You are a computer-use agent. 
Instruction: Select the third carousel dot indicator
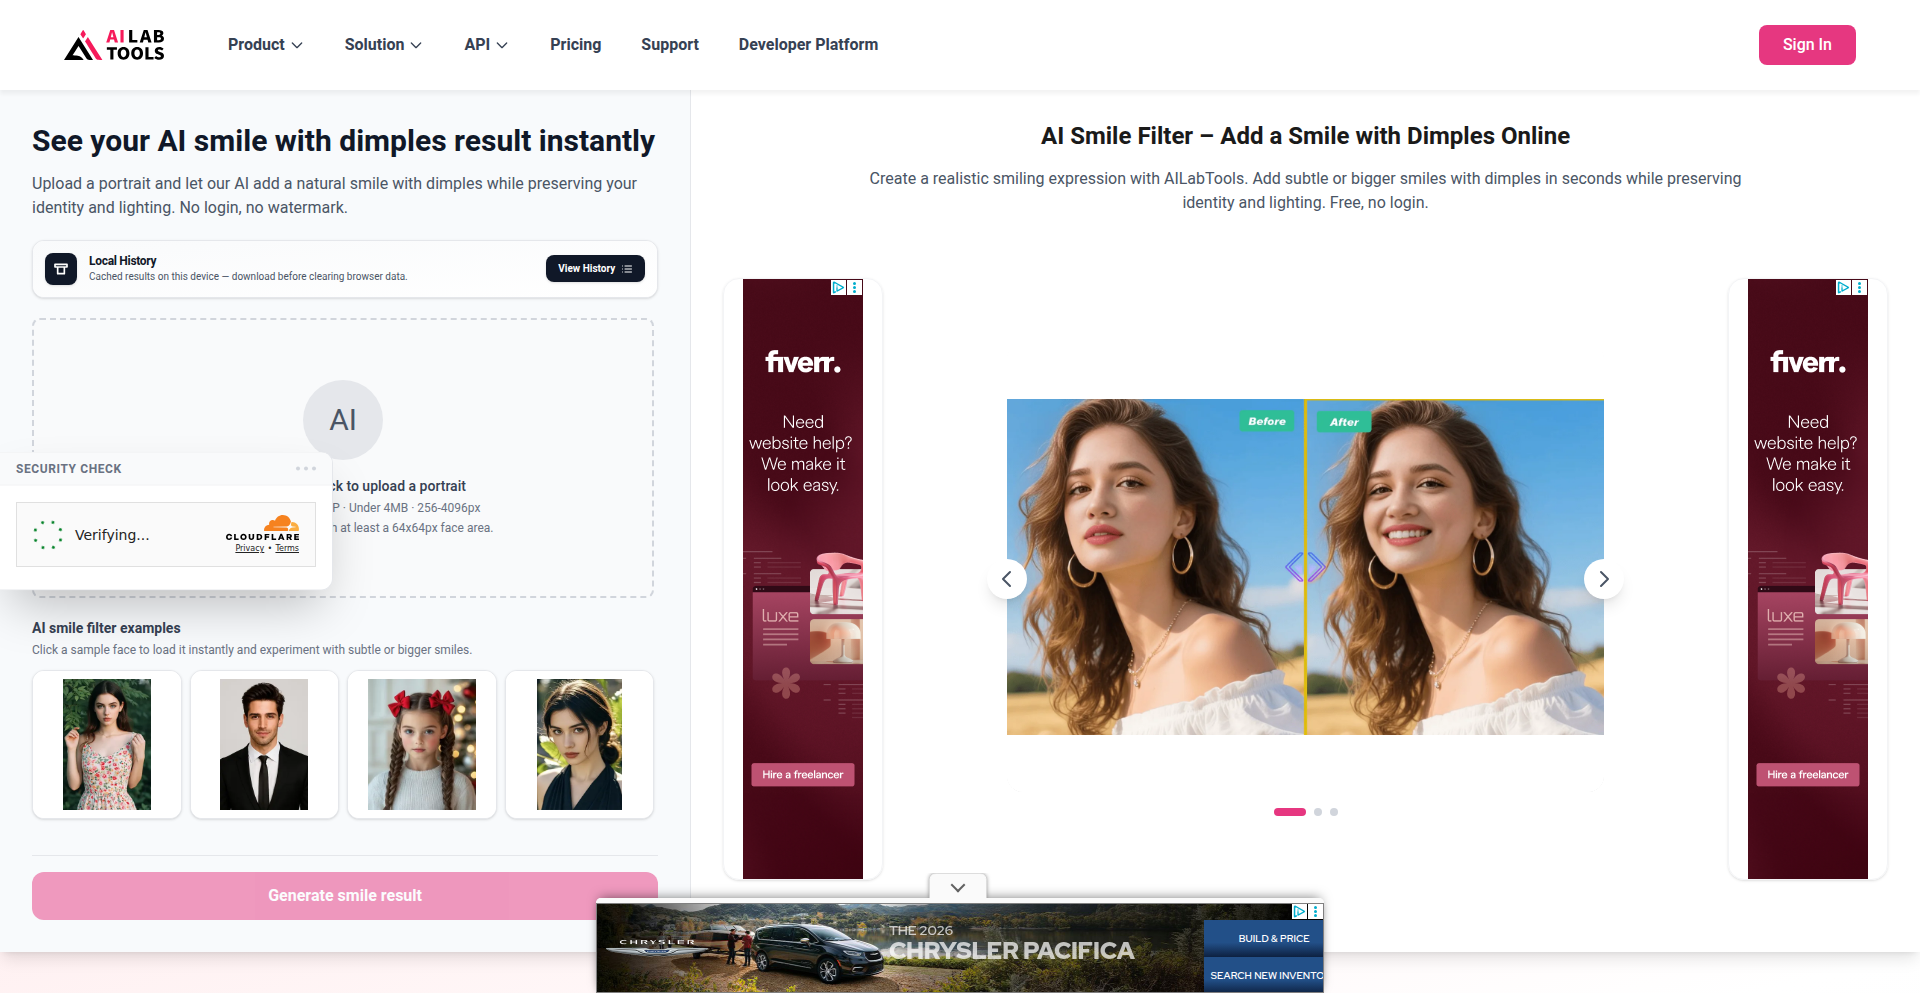coord(1334,812)
